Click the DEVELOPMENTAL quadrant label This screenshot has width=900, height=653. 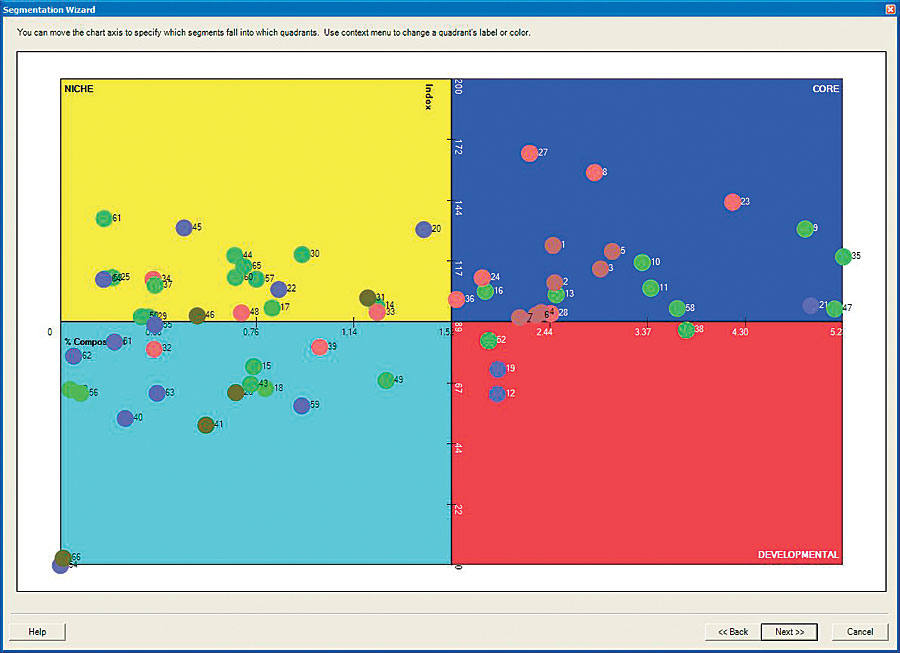(x=798, y=555)
